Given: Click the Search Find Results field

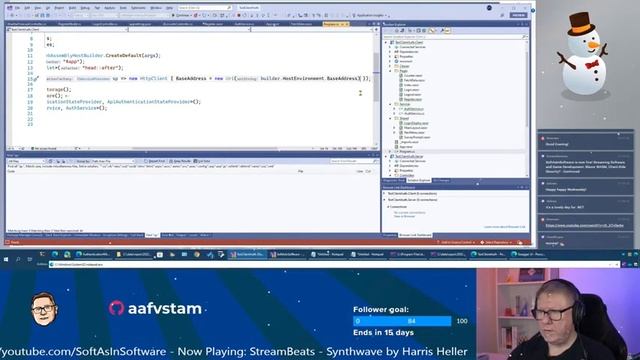Looking at the screenshot, I should [x=354, y=161].
